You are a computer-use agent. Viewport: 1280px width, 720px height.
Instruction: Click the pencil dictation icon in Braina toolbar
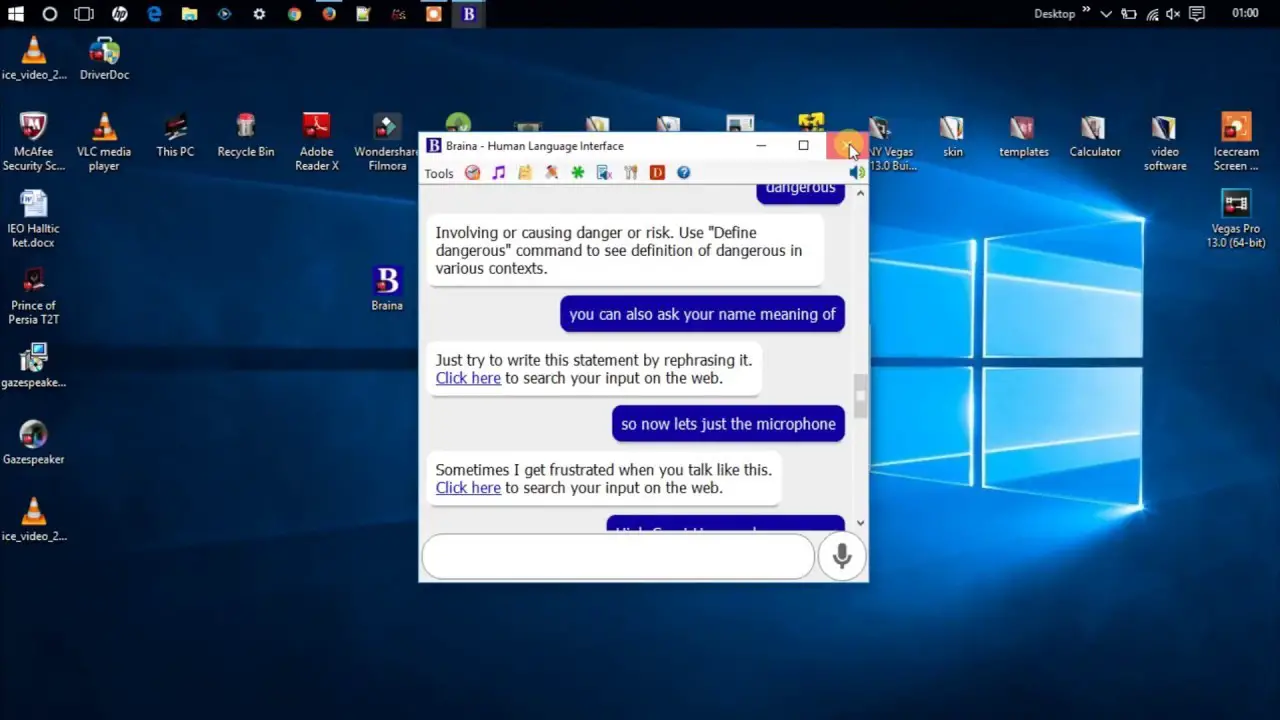[x=551, y=173]
